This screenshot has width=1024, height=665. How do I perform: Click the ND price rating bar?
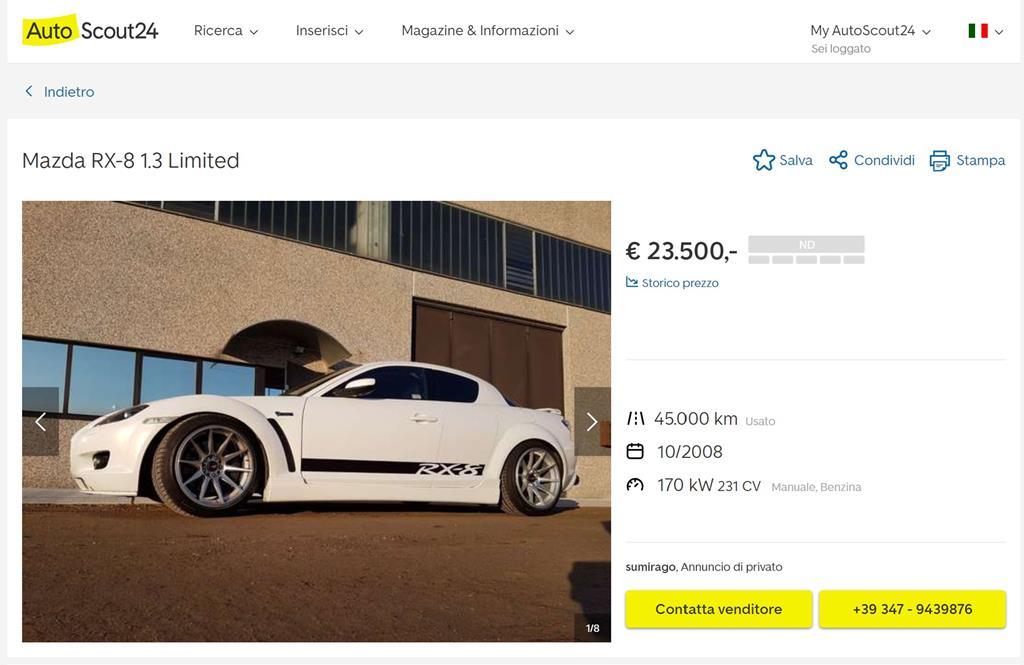[x=806, y=250]
